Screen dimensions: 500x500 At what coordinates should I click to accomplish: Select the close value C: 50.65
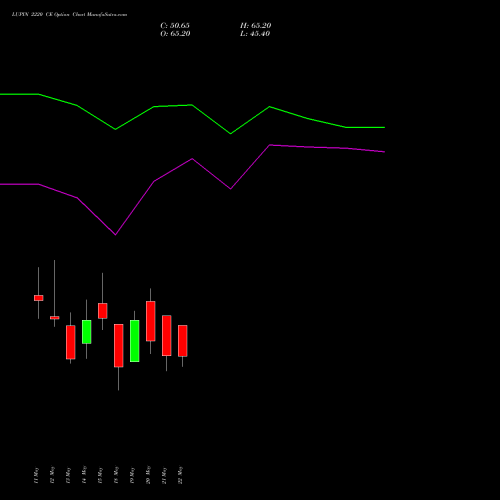[x=175, y=26]
